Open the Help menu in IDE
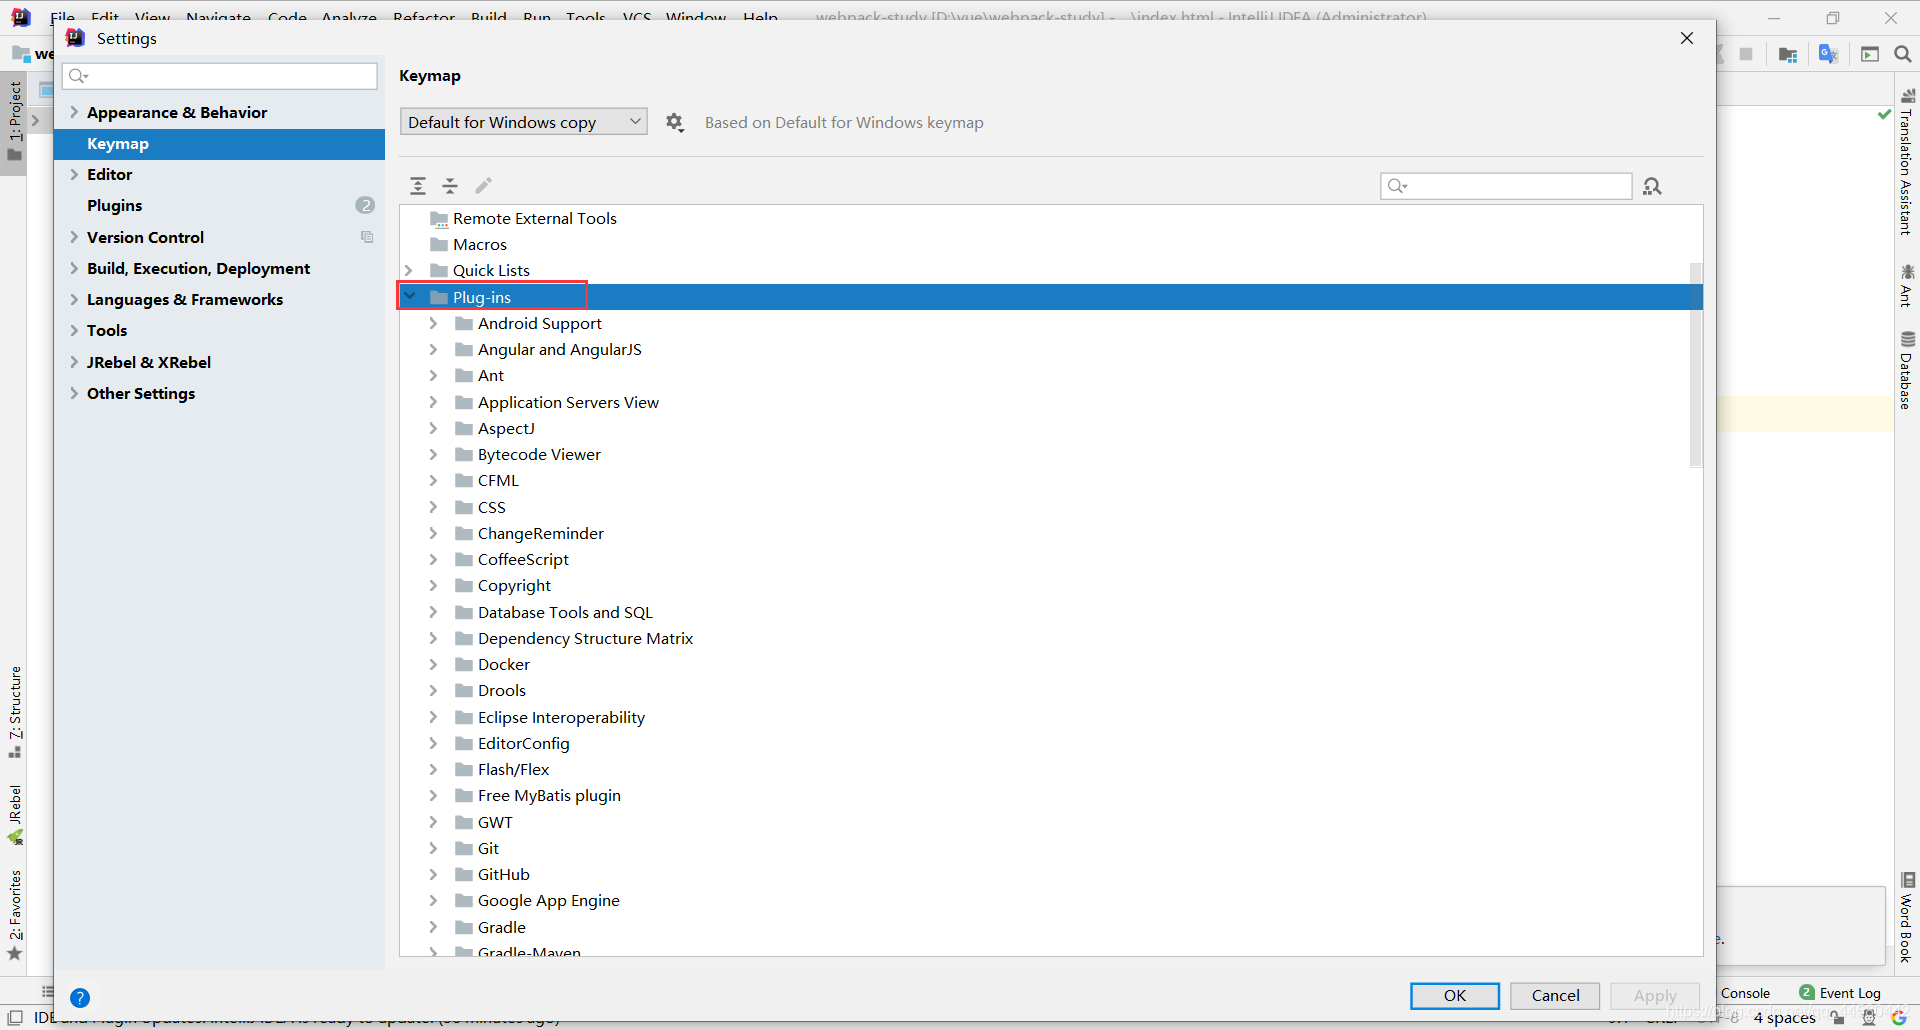The image size is (1920, 1030). pyautogui.click(x=760, y=17)
